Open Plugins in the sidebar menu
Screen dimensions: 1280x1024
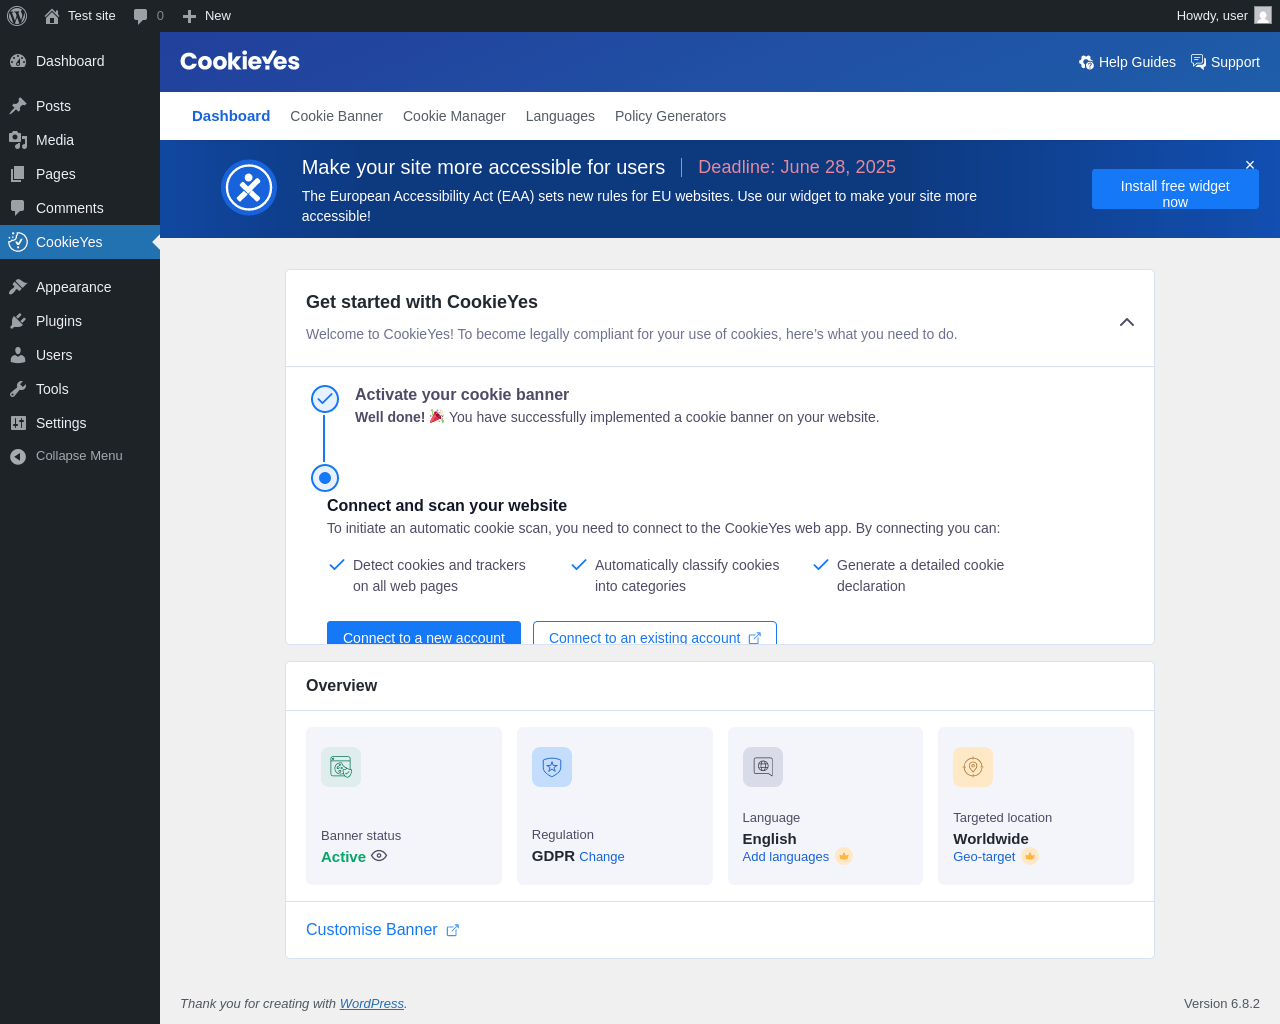pos(80,321)
